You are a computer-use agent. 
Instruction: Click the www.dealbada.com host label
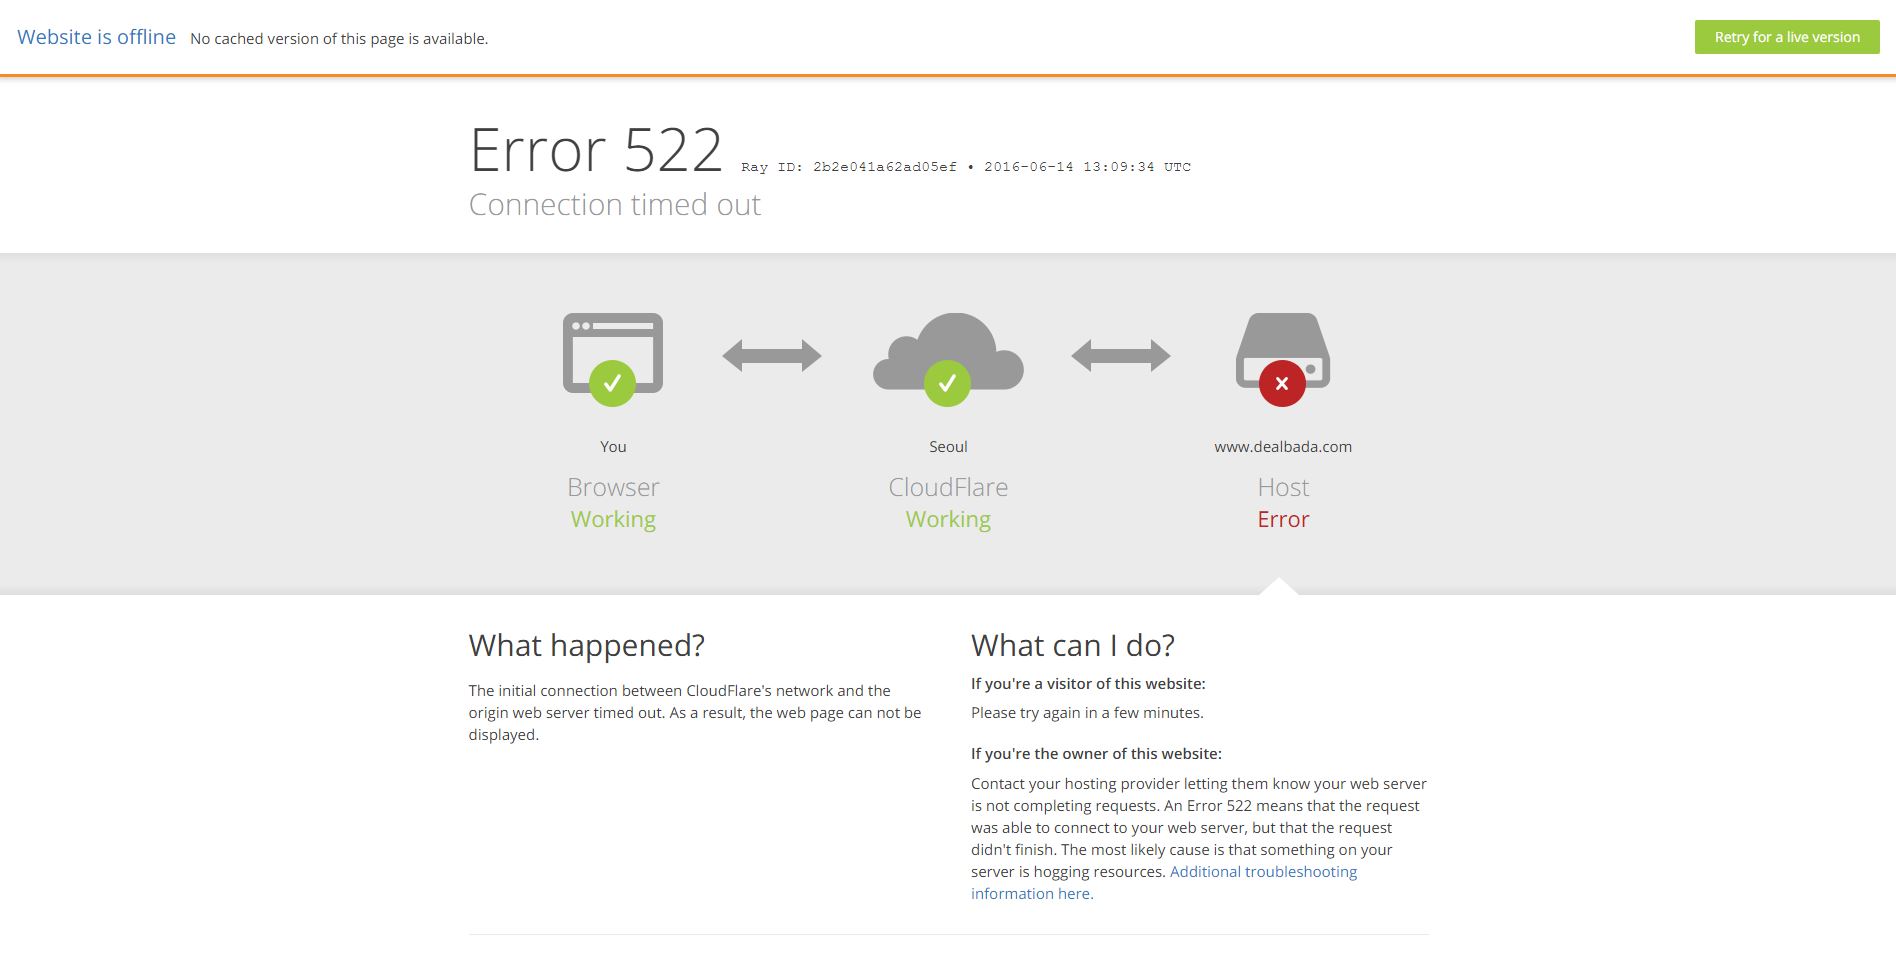coord(1283,447)
